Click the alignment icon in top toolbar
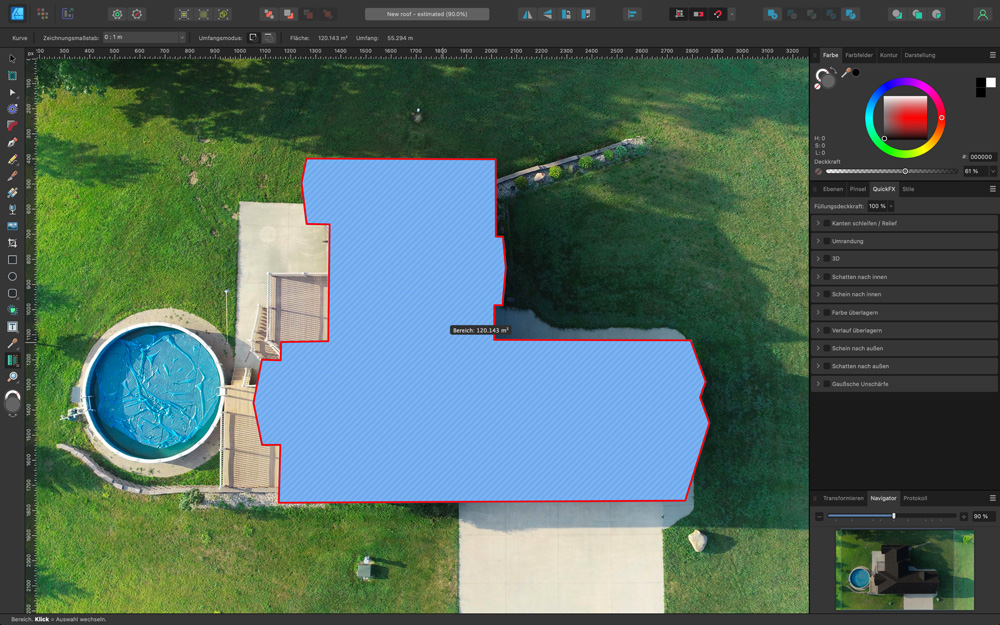The width and height of the screenshot is (1000, 625). click(x=632, y=15)
